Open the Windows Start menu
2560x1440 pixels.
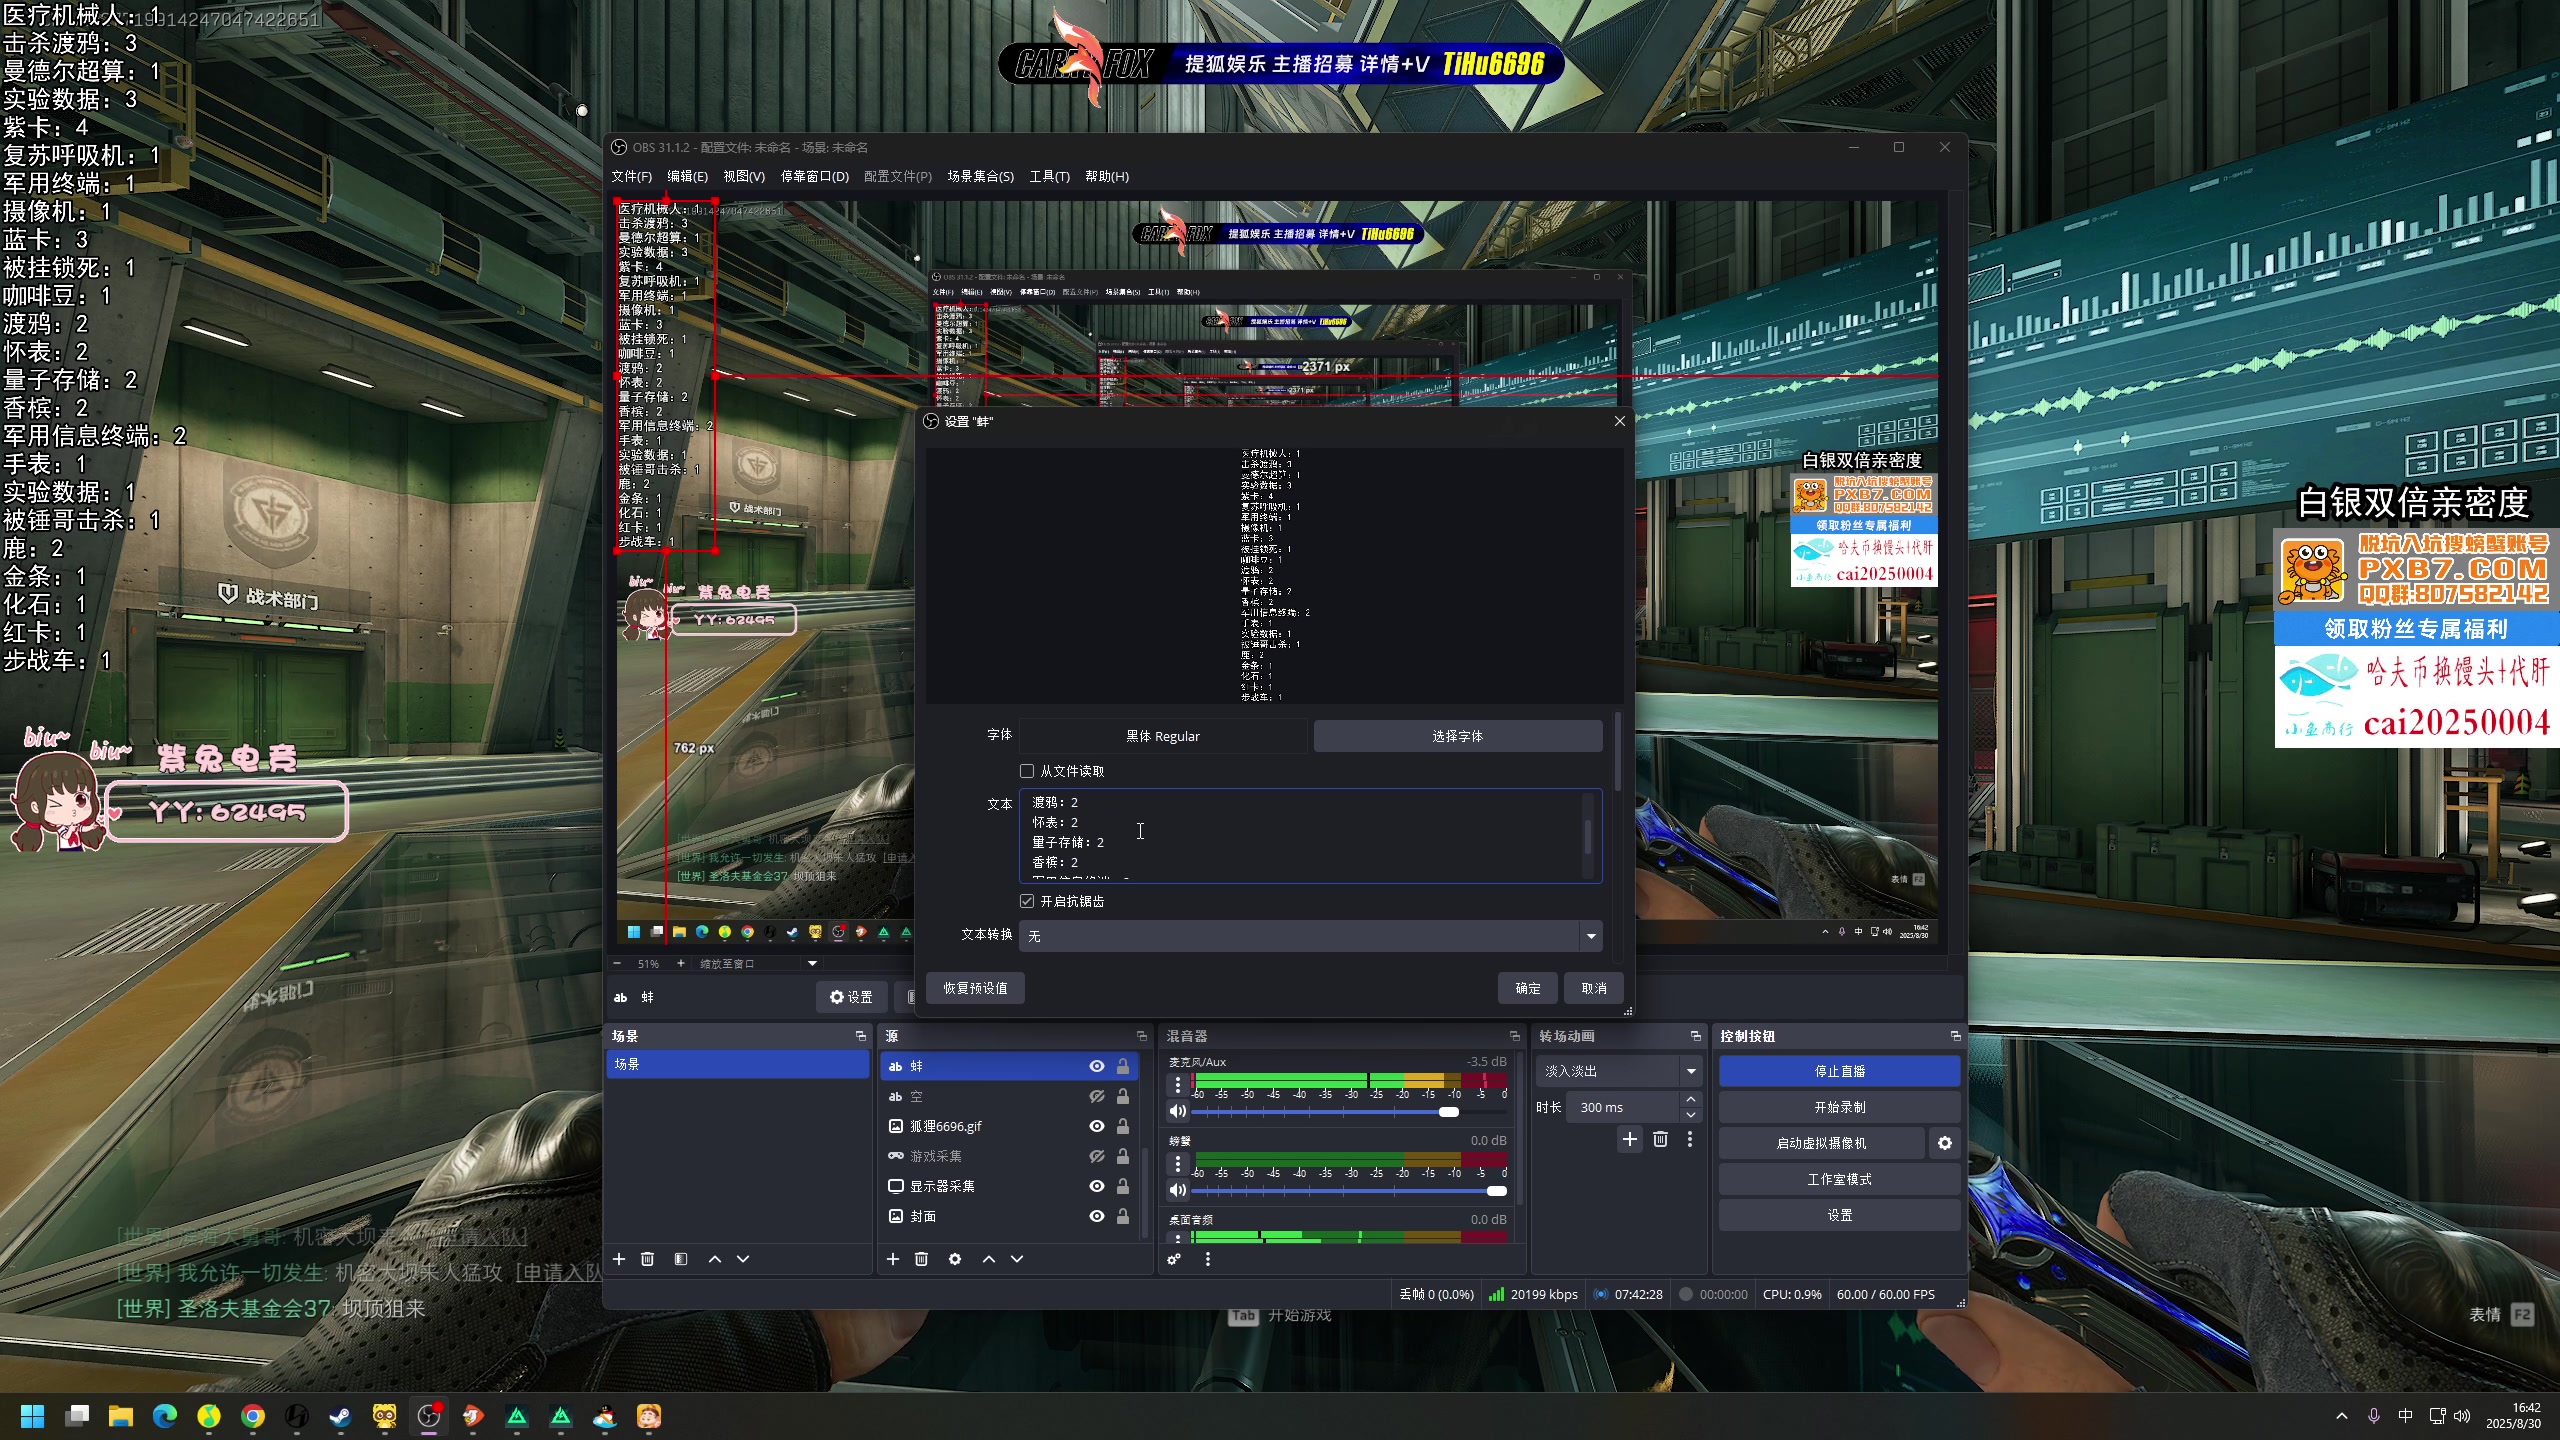pos(33,1416)
